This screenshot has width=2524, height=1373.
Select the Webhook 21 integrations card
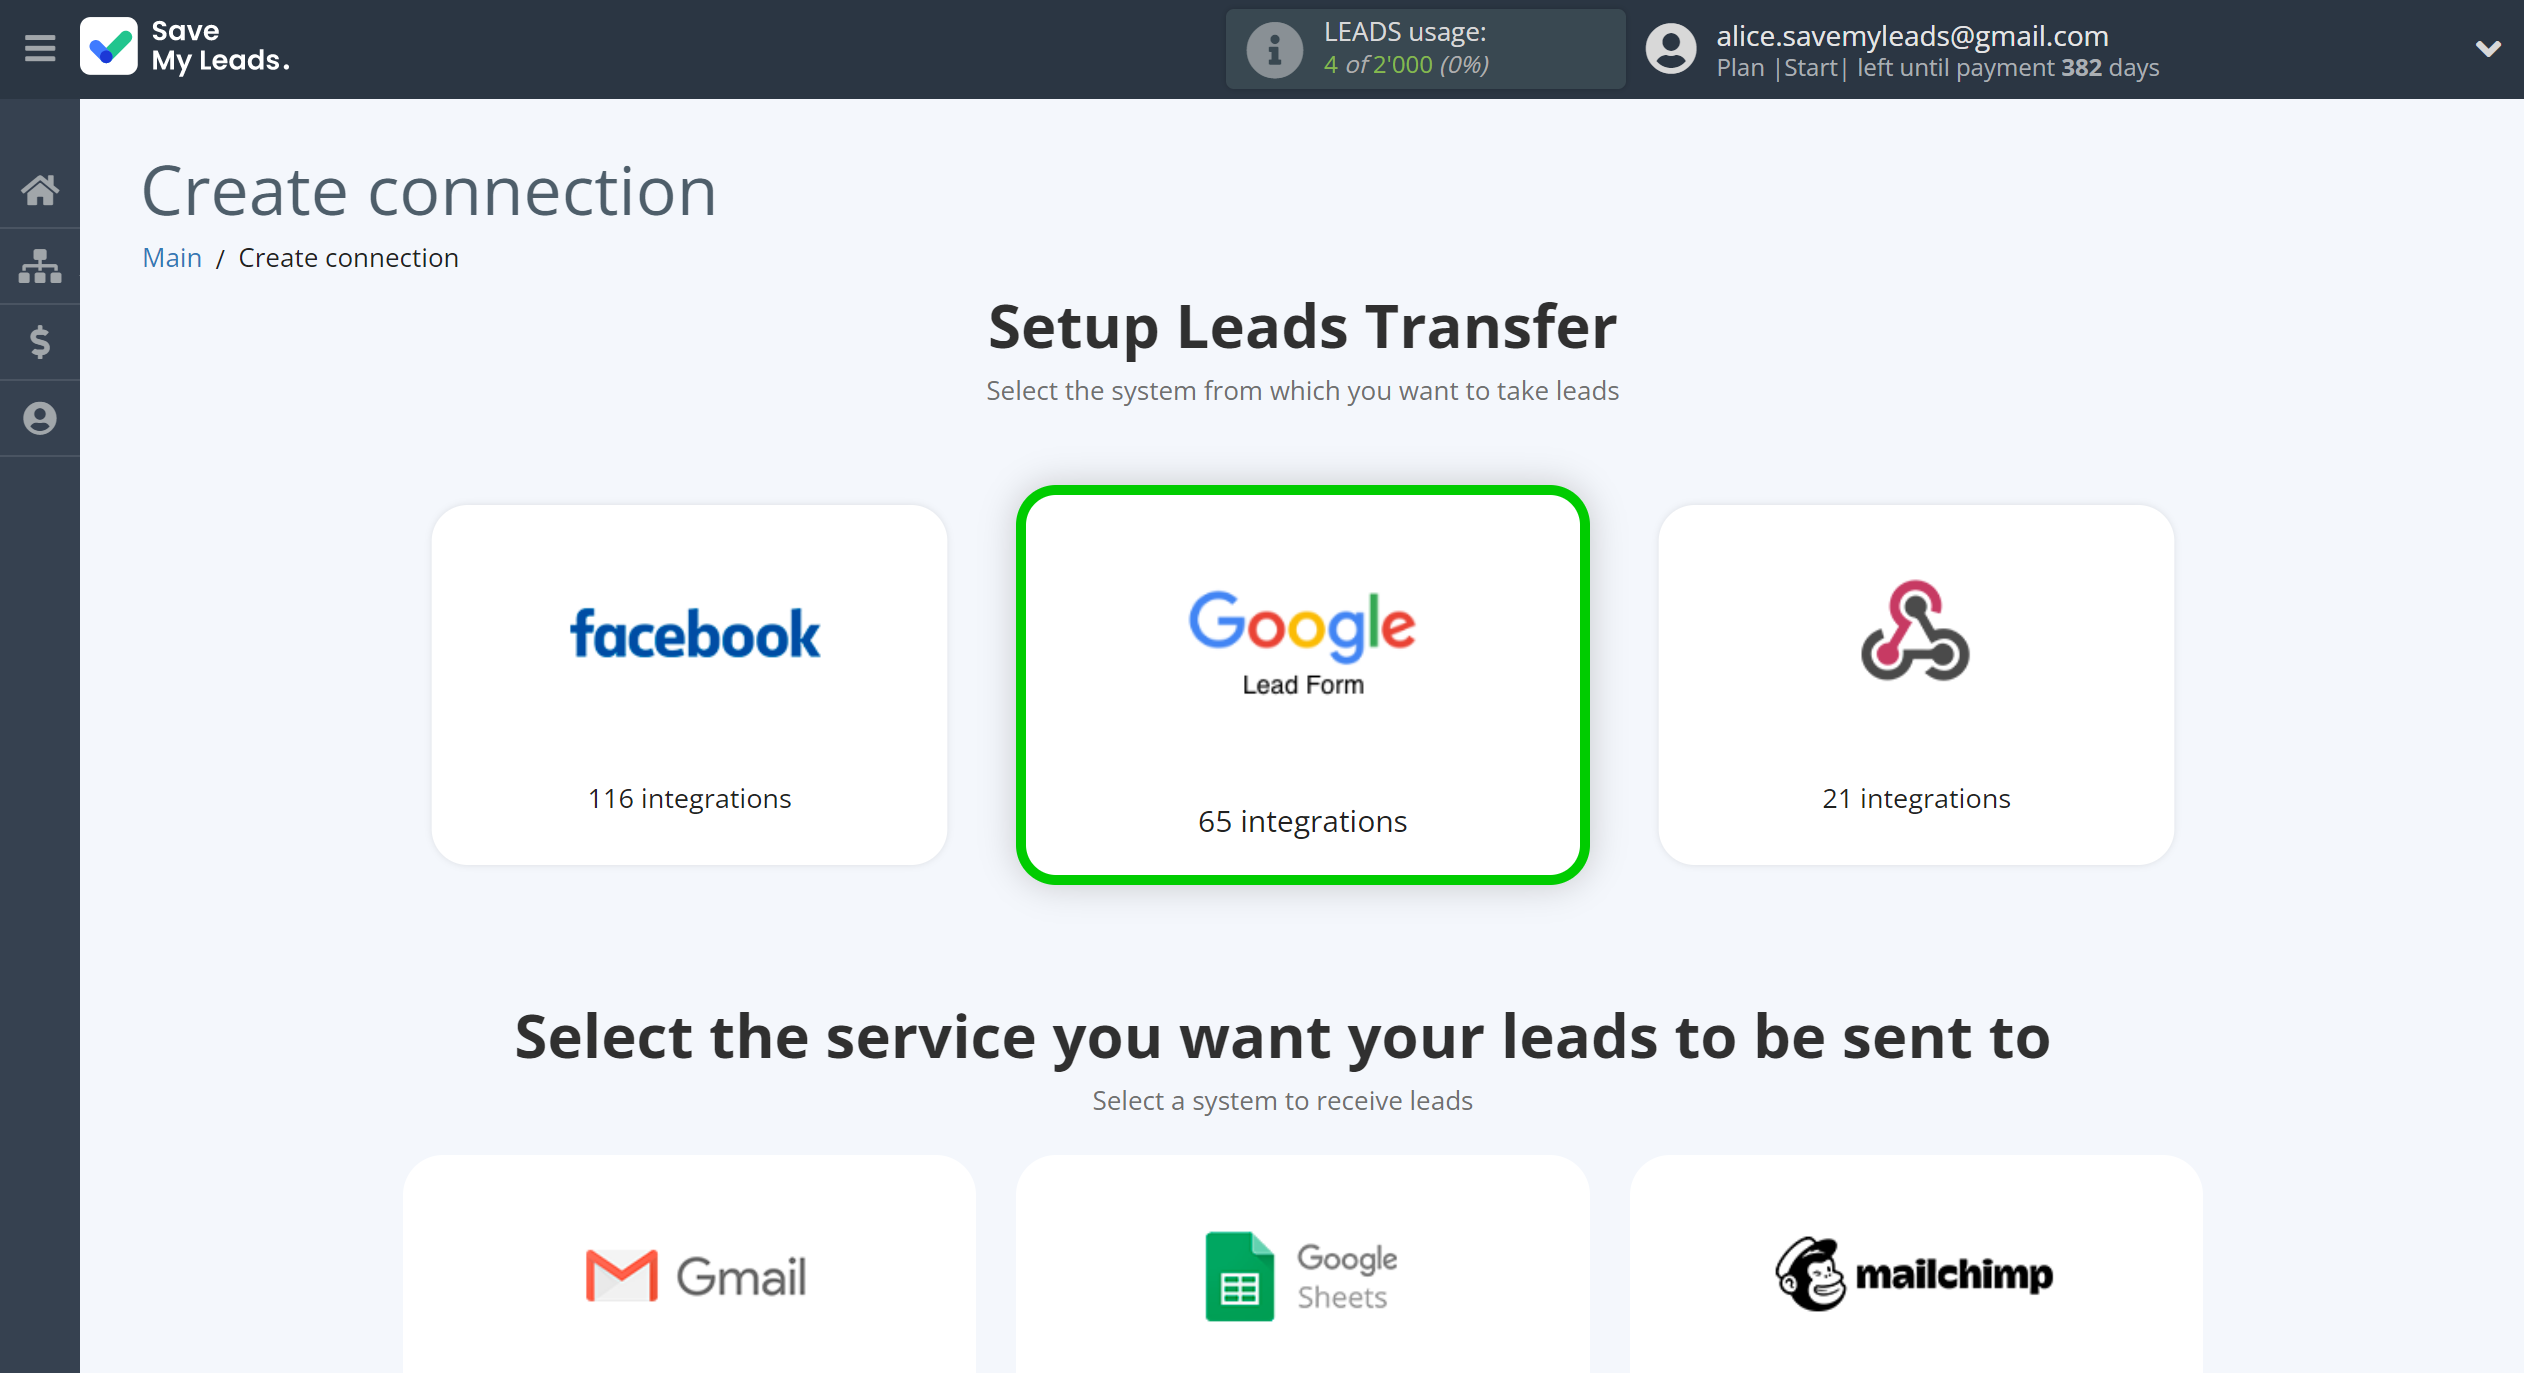[x=1914, y=676]
